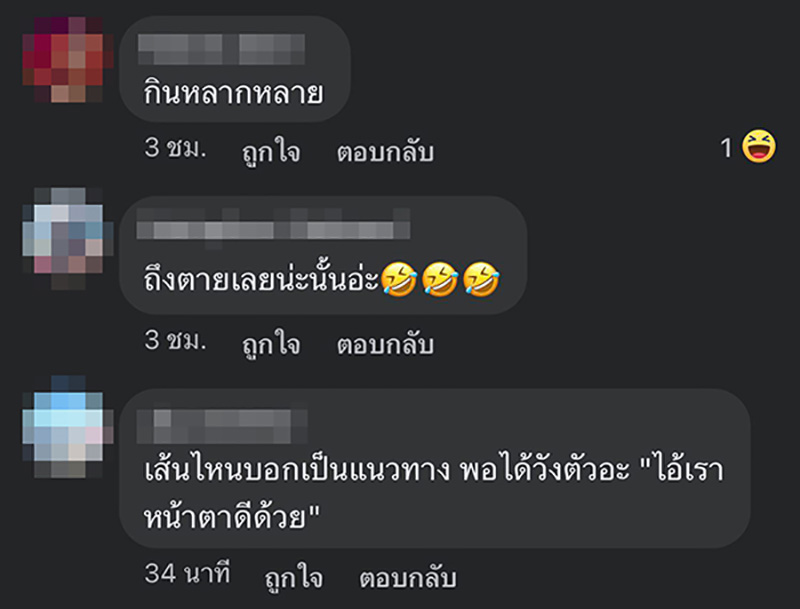Open blurred author name above ถึงตายเลย comment

pyautogui.click(x=273, y=224)
